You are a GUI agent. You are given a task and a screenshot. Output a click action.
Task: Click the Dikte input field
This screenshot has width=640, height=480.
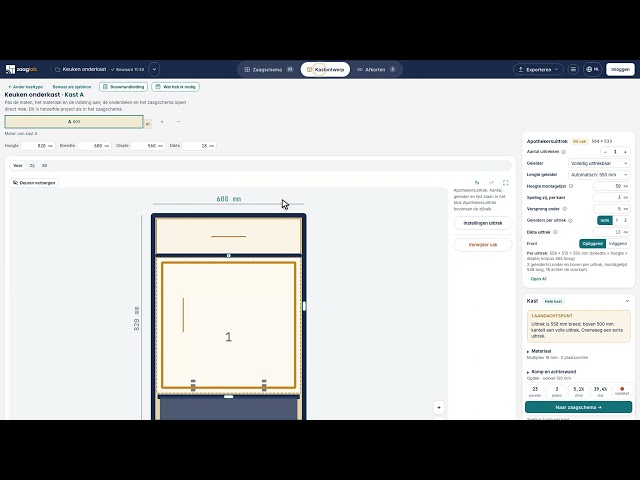pyautogui.click(x=199, y=146)
